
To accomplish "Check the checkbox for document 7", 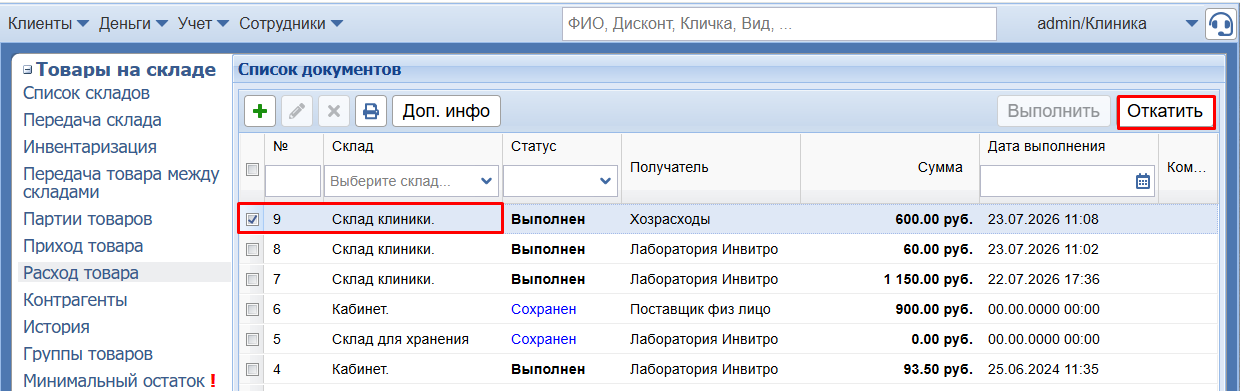I will pos(253,279).
